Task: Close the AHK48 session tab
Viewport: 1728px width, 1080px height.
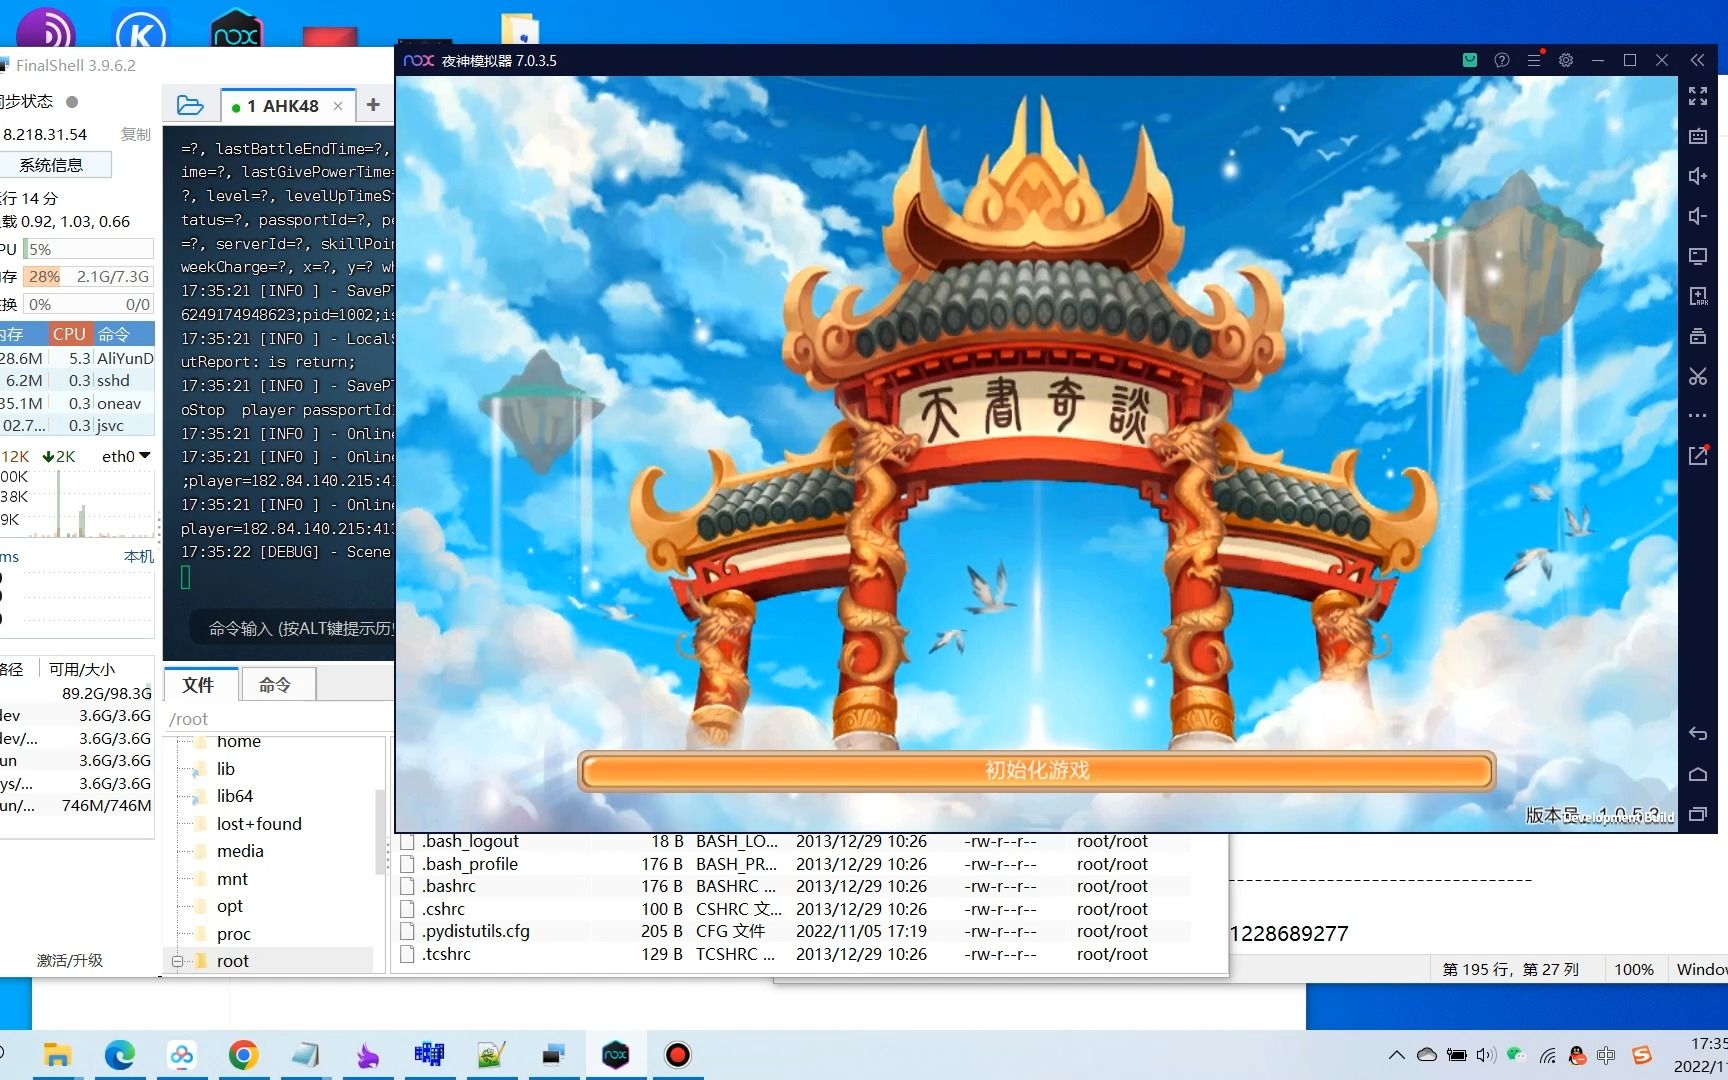Action: click(x=338, y=106)
